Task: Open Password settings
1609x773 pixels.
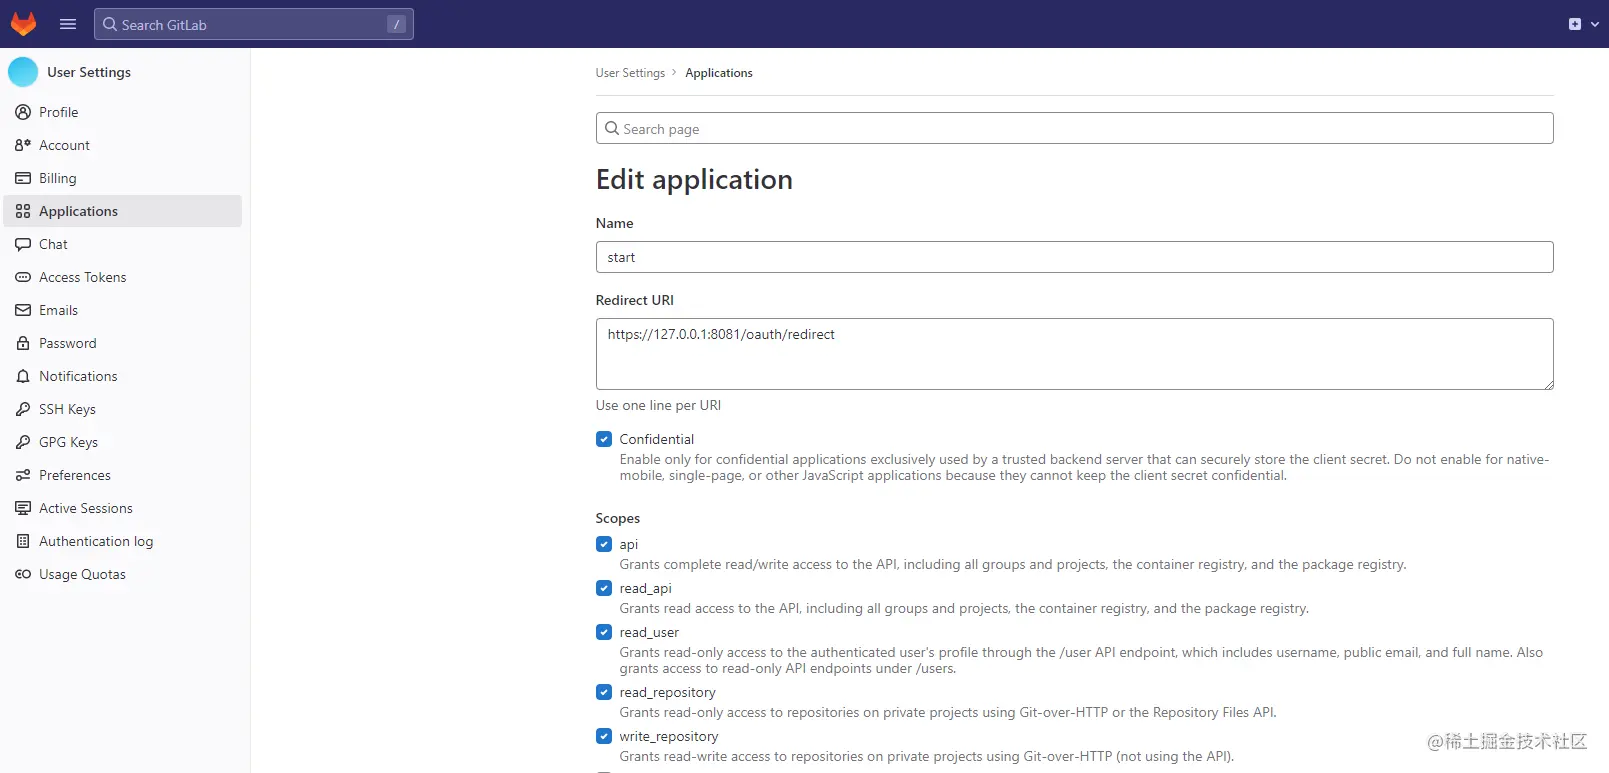Action: 123,343
